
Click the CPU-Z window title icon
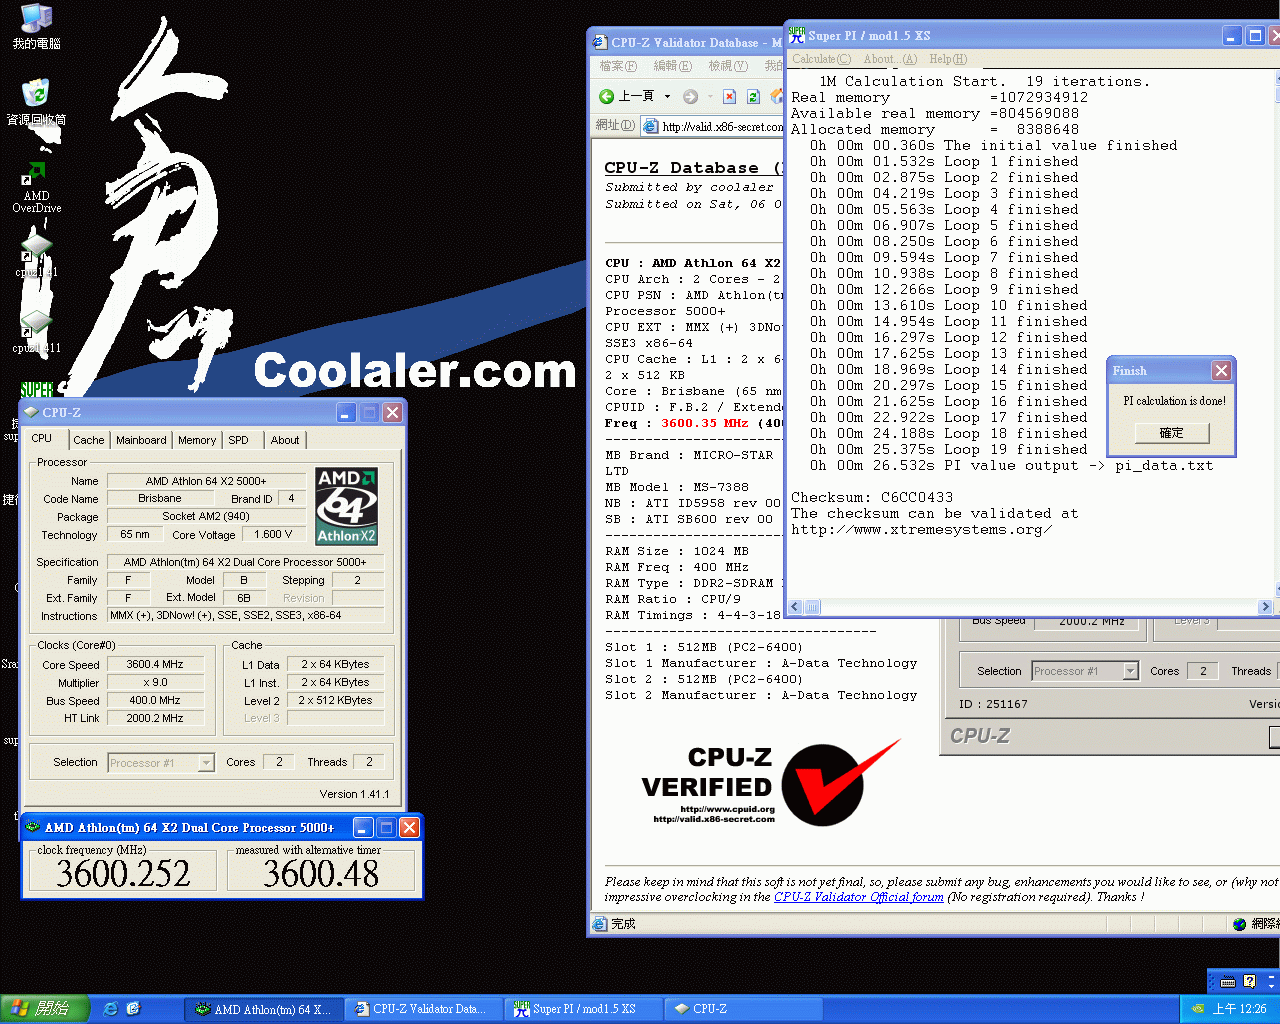(x=31, y=412)
